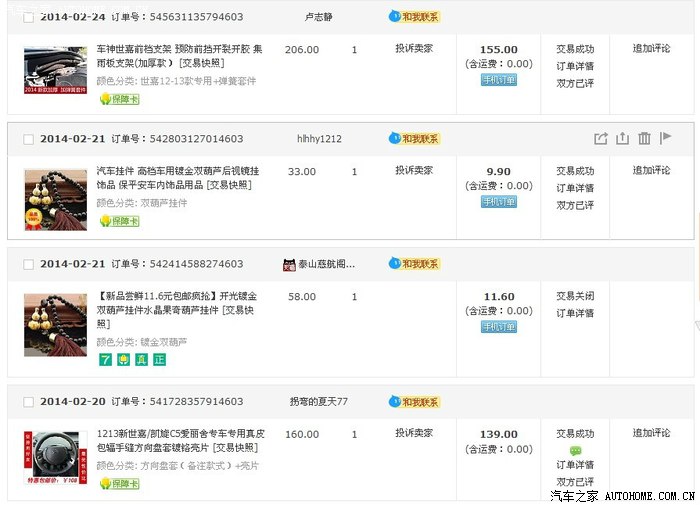Check the box for the 2014-02-20 order
The height and width of the screenshot is (505, 700).
click(28, 402)
